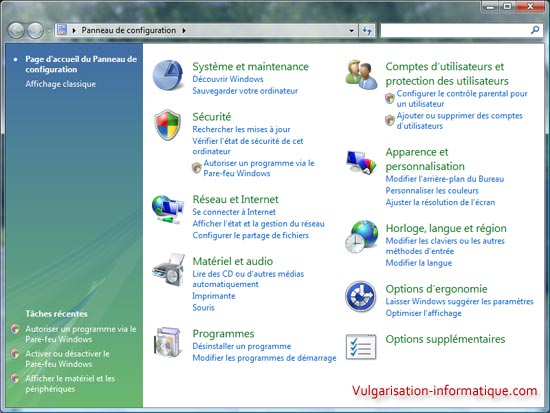Click the search magnifier icon
Image resolution: width=550 pixels, height=413 pixels.
[x=535, y=31]
